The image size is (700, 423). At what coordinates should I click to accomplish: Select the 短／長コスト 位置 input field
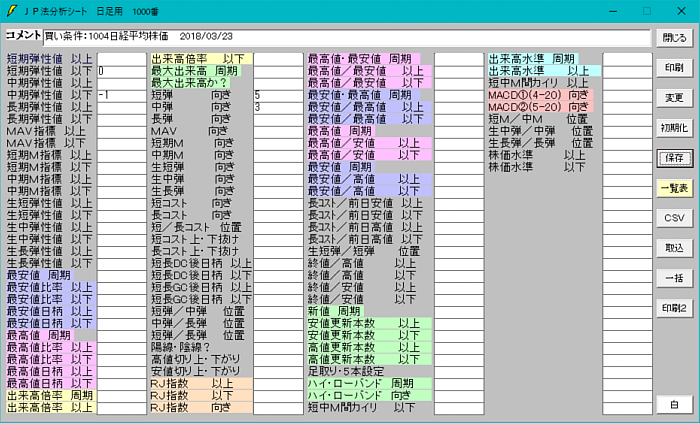click(x=279, y=228)
